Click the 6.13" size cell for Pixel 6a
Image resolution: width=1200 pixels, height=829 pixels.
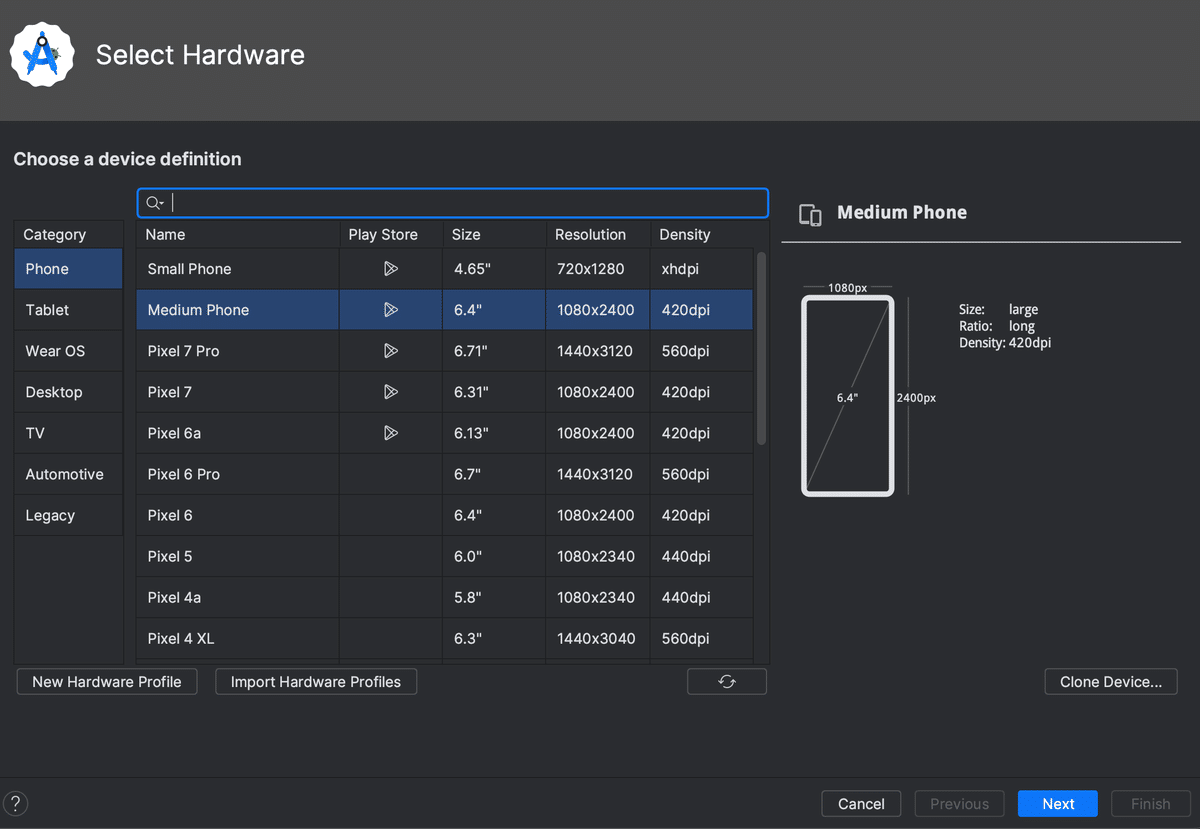click(x=494, y=433)
